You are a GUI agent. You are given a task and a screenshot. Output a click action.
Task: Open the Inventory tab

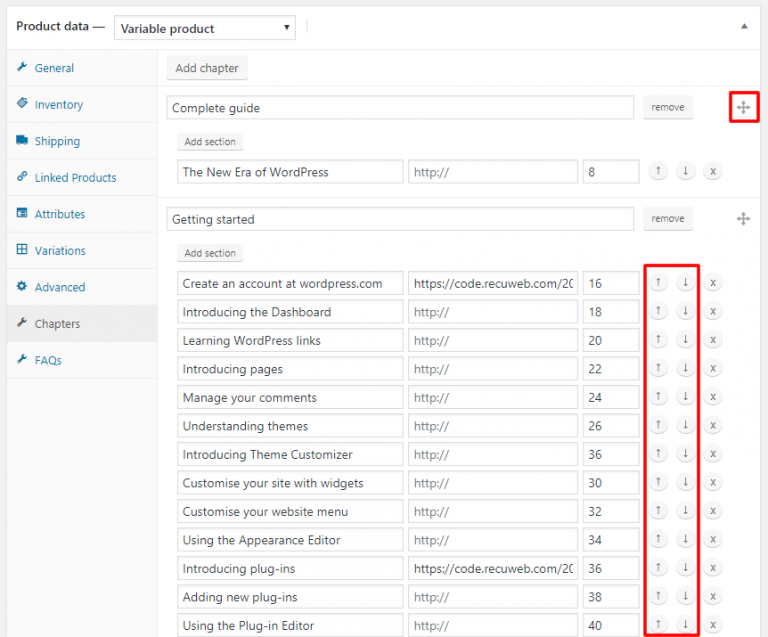pos(58,105)
